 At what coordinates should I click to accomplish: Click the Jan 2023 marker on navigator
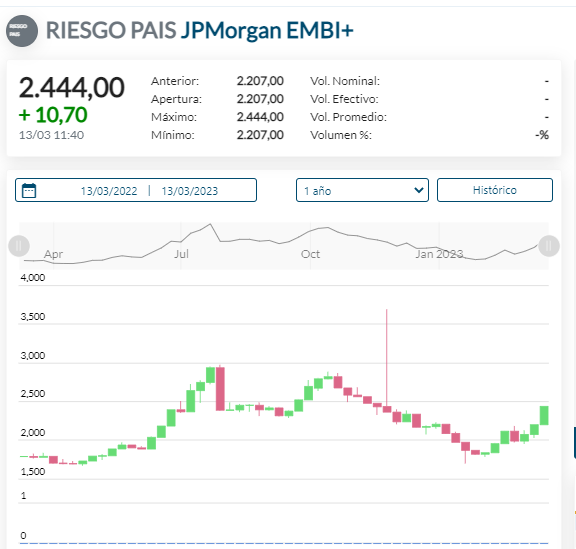coord(439,254)
